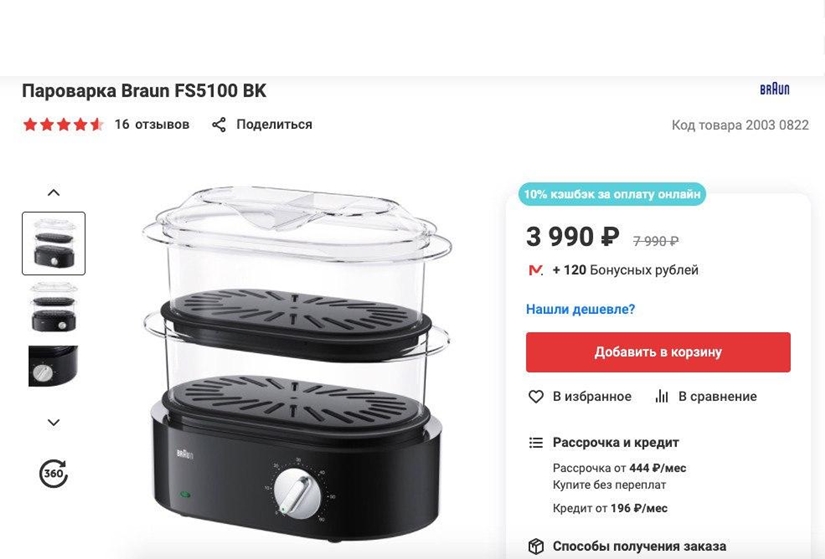The width and height of the screenshot is (825, 559).
Task: Open the 16 отзывов reviews link
Action: (151, 125)
